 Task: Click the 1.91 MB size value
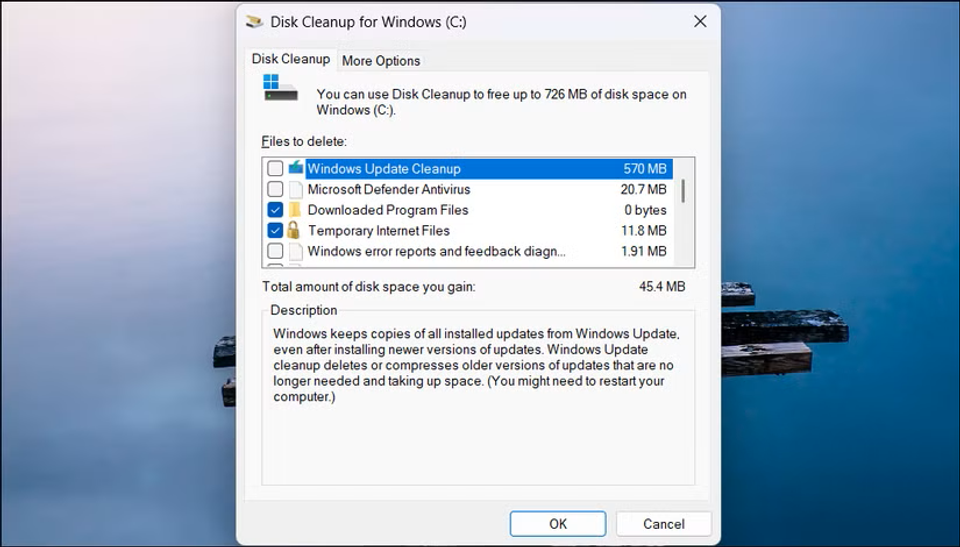click(643, 251)
